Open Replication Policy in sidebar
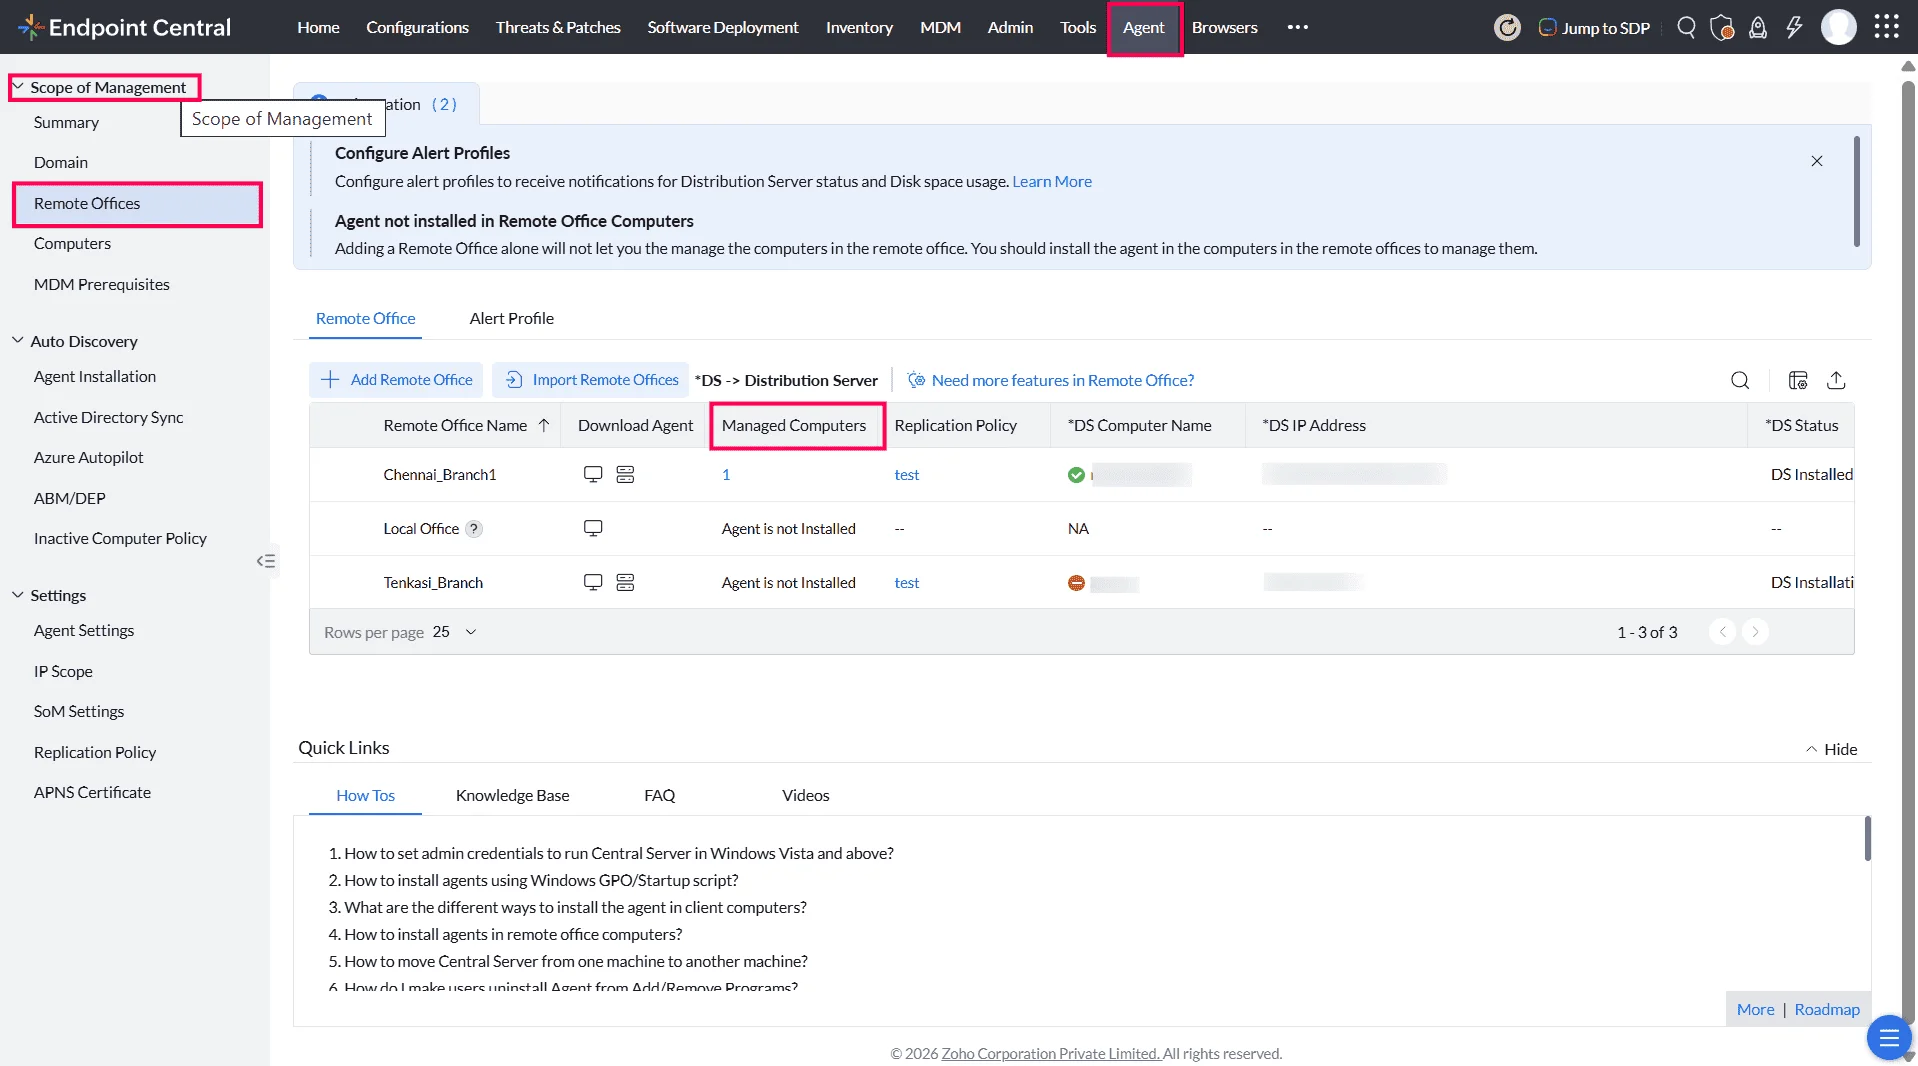Image resolution: width=1918 pixels, height=1066 pixels. 95,752
